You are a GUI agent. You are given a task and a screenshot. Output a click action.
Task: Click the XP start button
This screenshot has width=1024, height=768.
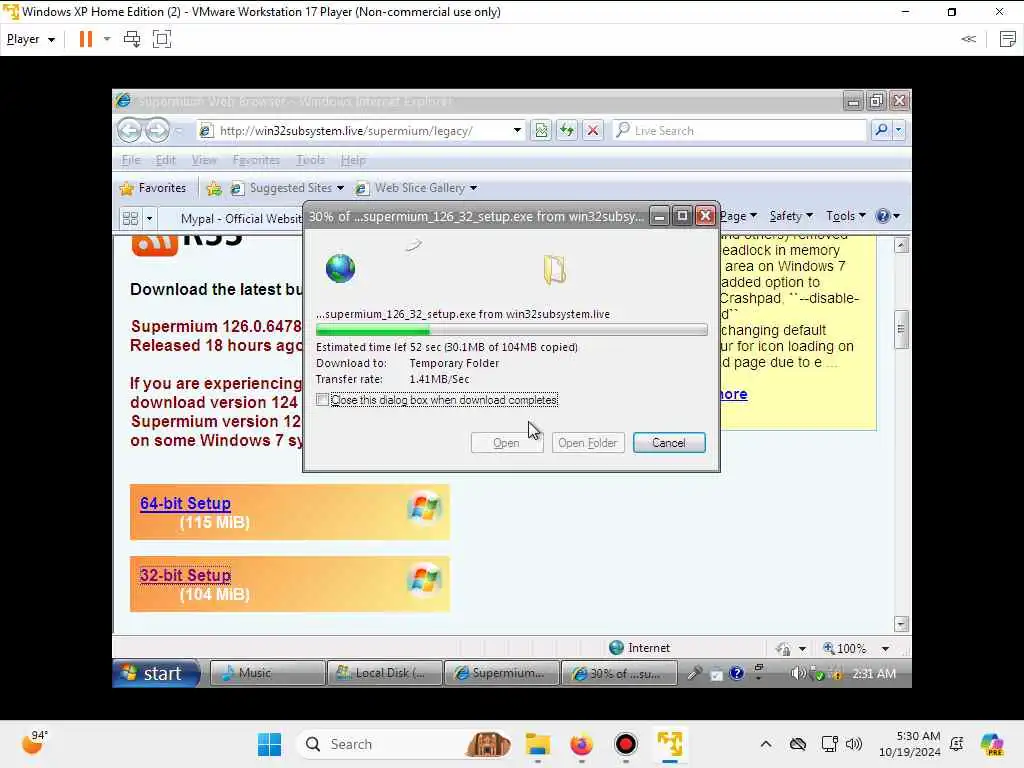point(155,673)
